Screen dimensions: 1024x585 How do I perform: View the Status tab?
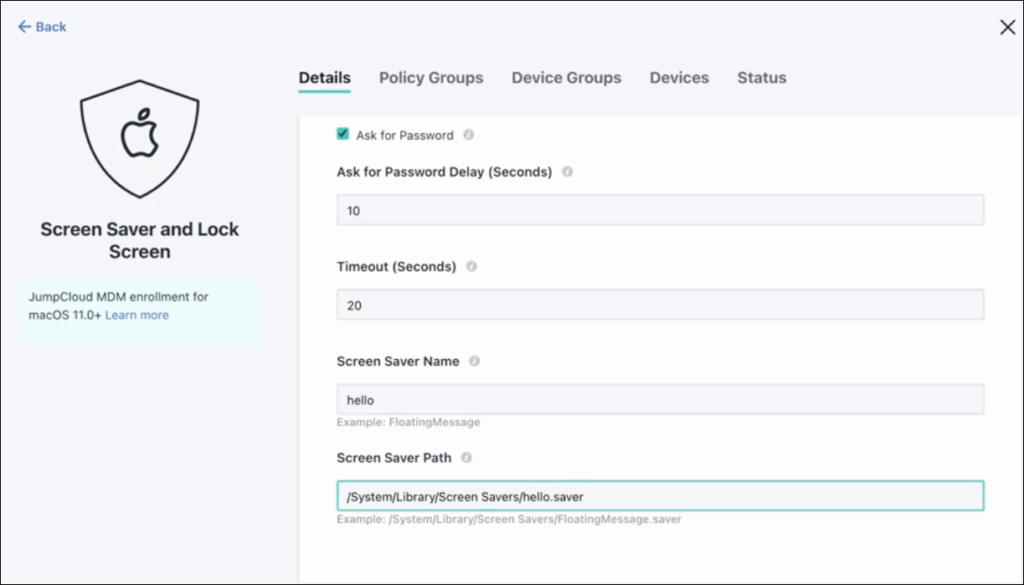761,78
